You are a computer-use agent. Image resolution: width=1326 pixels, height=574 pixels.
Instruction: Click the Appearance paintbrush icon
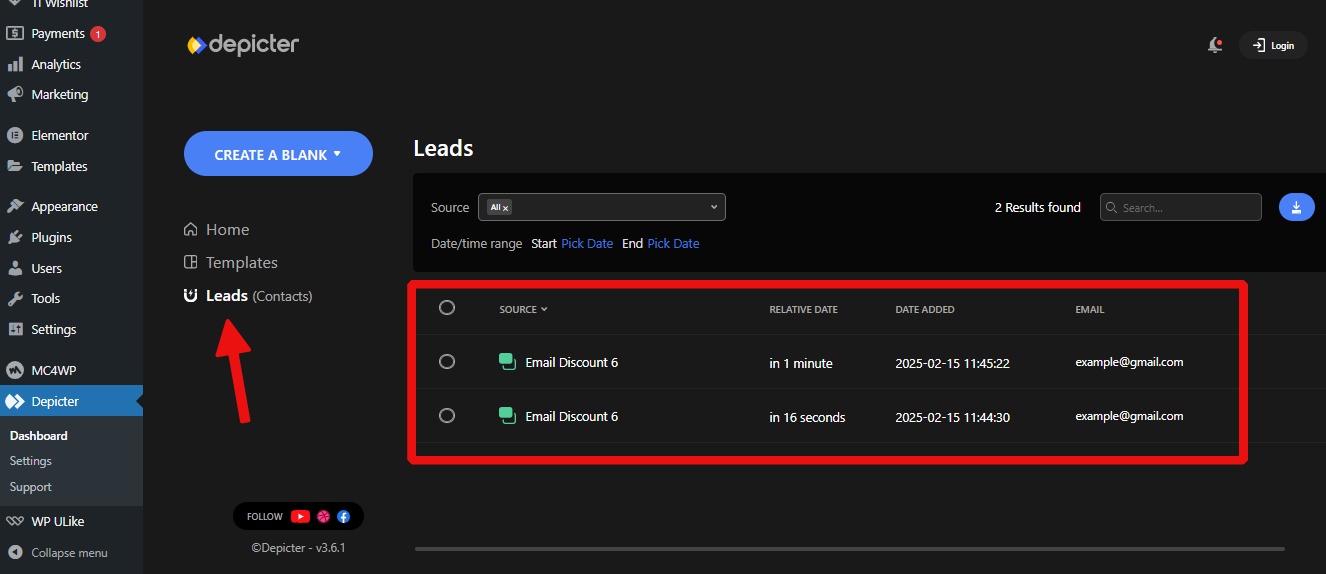[15, 206]
